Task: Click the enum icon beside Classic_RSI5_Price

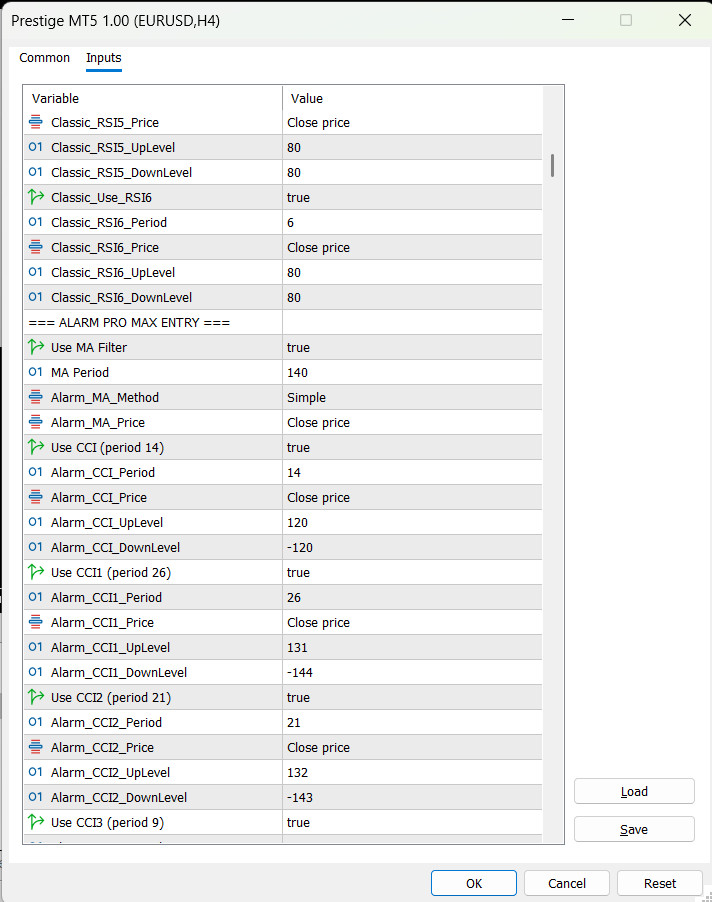Action: click(36, 122)
